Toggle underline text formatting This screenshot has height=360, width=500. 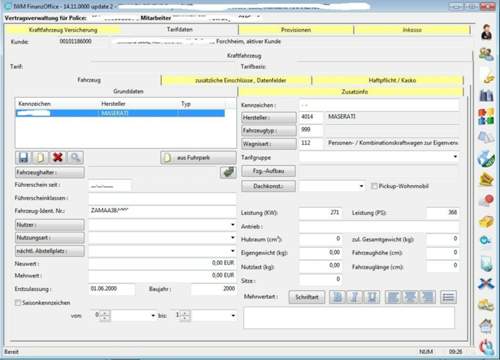click(x=372, y=297)
